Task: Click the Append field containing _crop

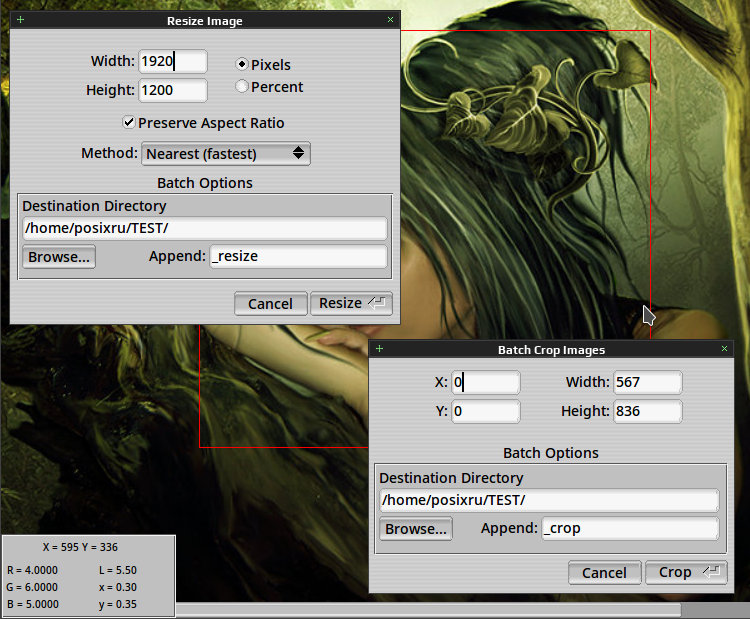Action: point(630,529)
